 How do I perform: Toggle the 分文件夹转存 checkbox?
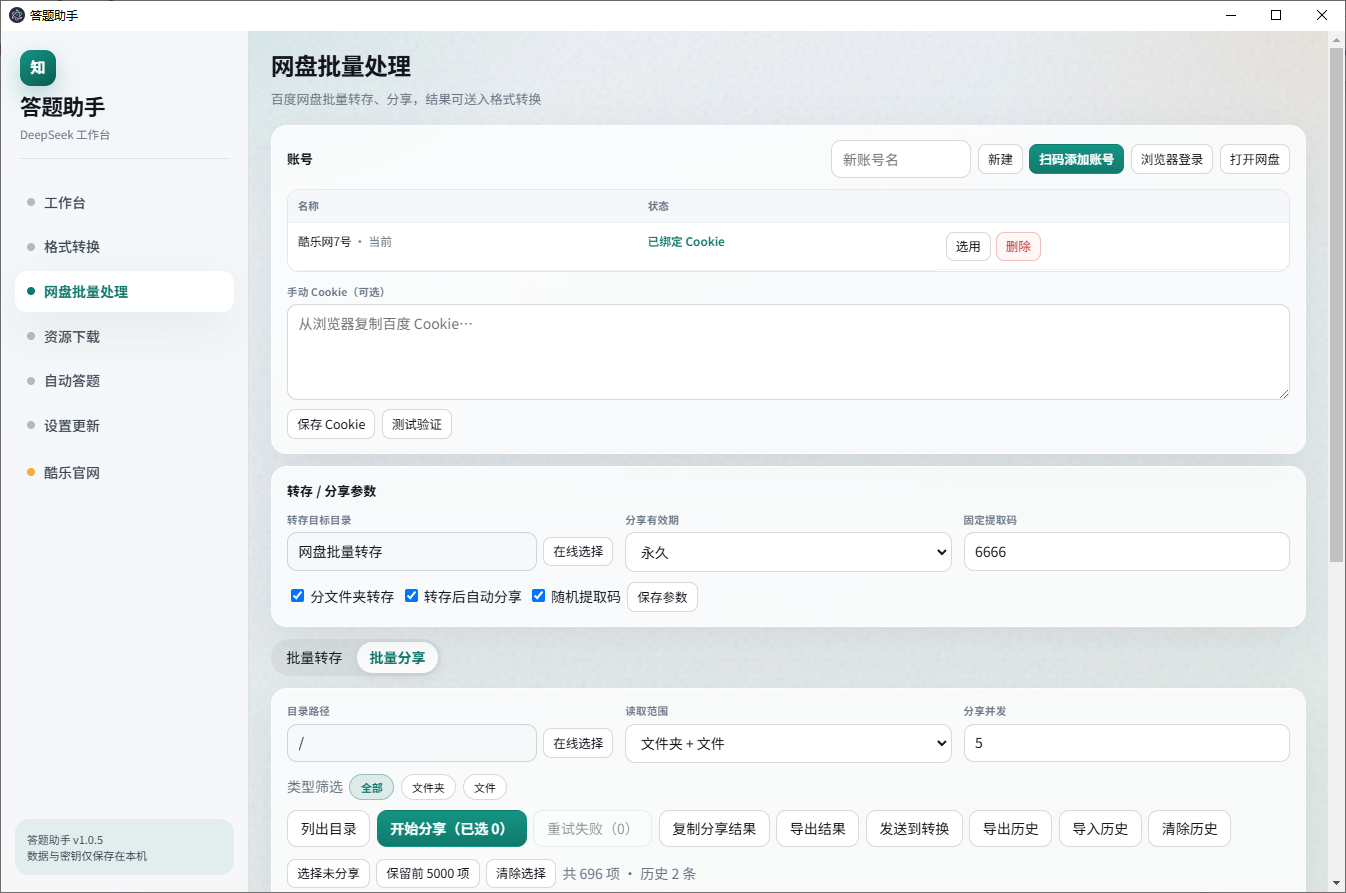click(x=297, y=596)
